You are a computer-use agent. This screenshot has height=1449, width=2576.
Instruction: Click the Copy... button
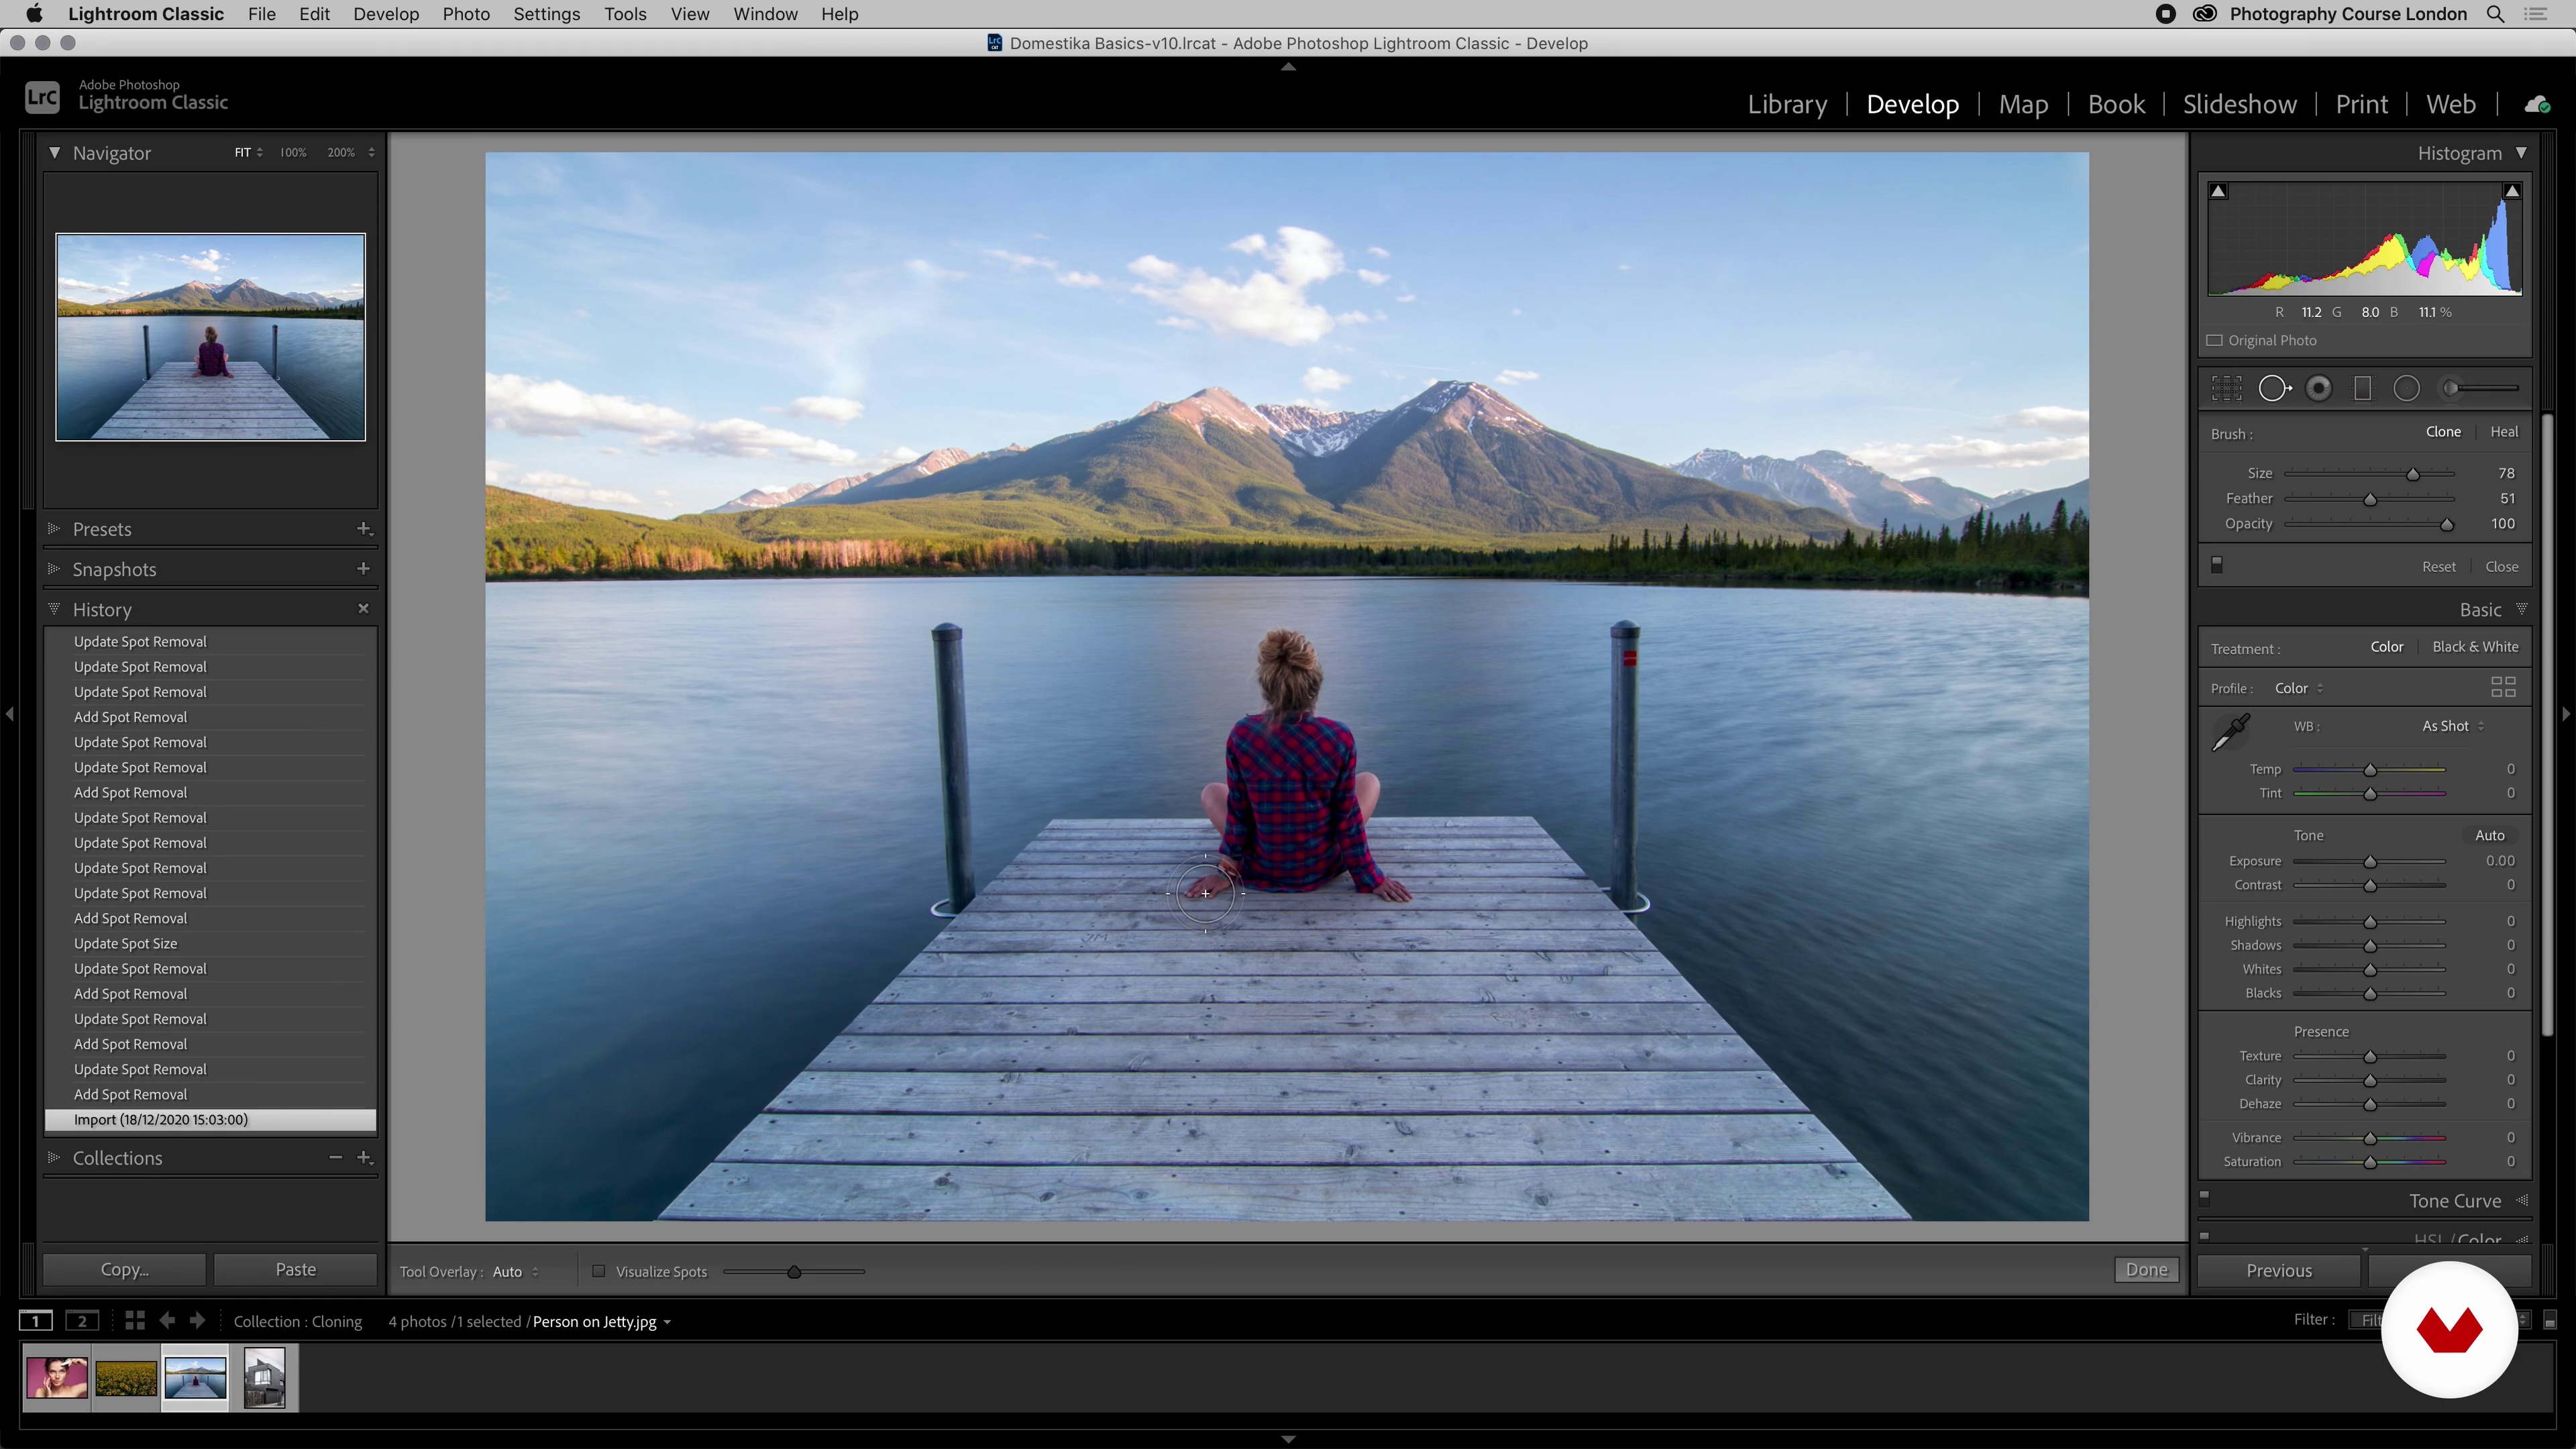point(124,1269)
